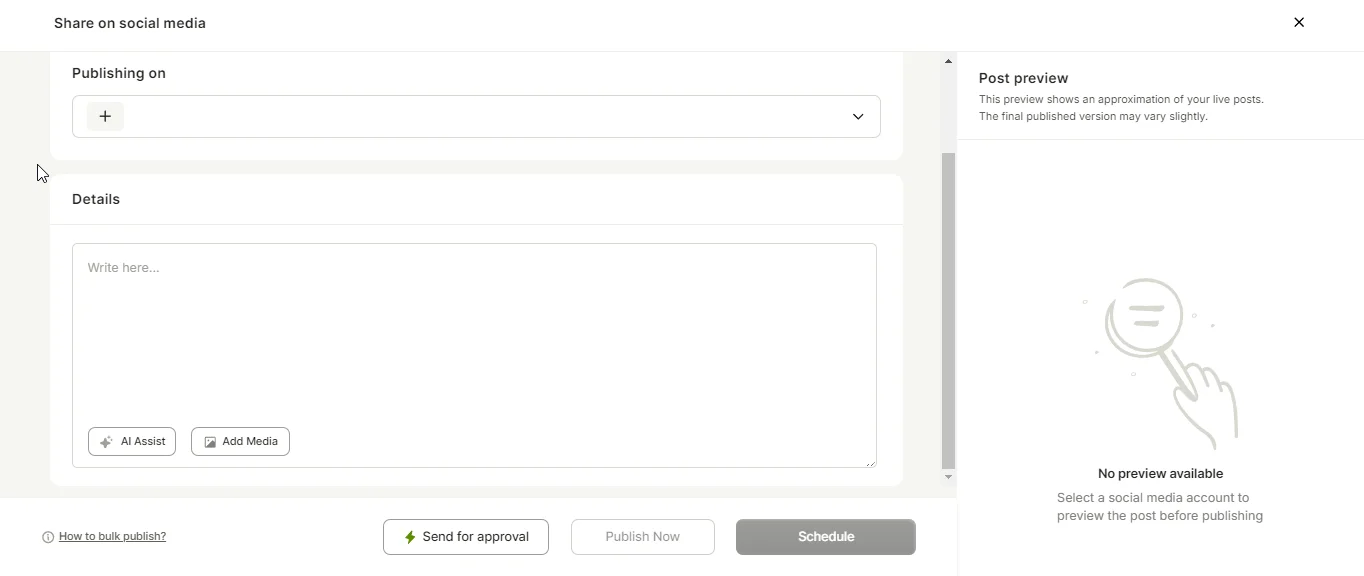The height and width of the screenshot is (576, 1364).
Task: Open the How to bulk publish link
Action: 112,537
